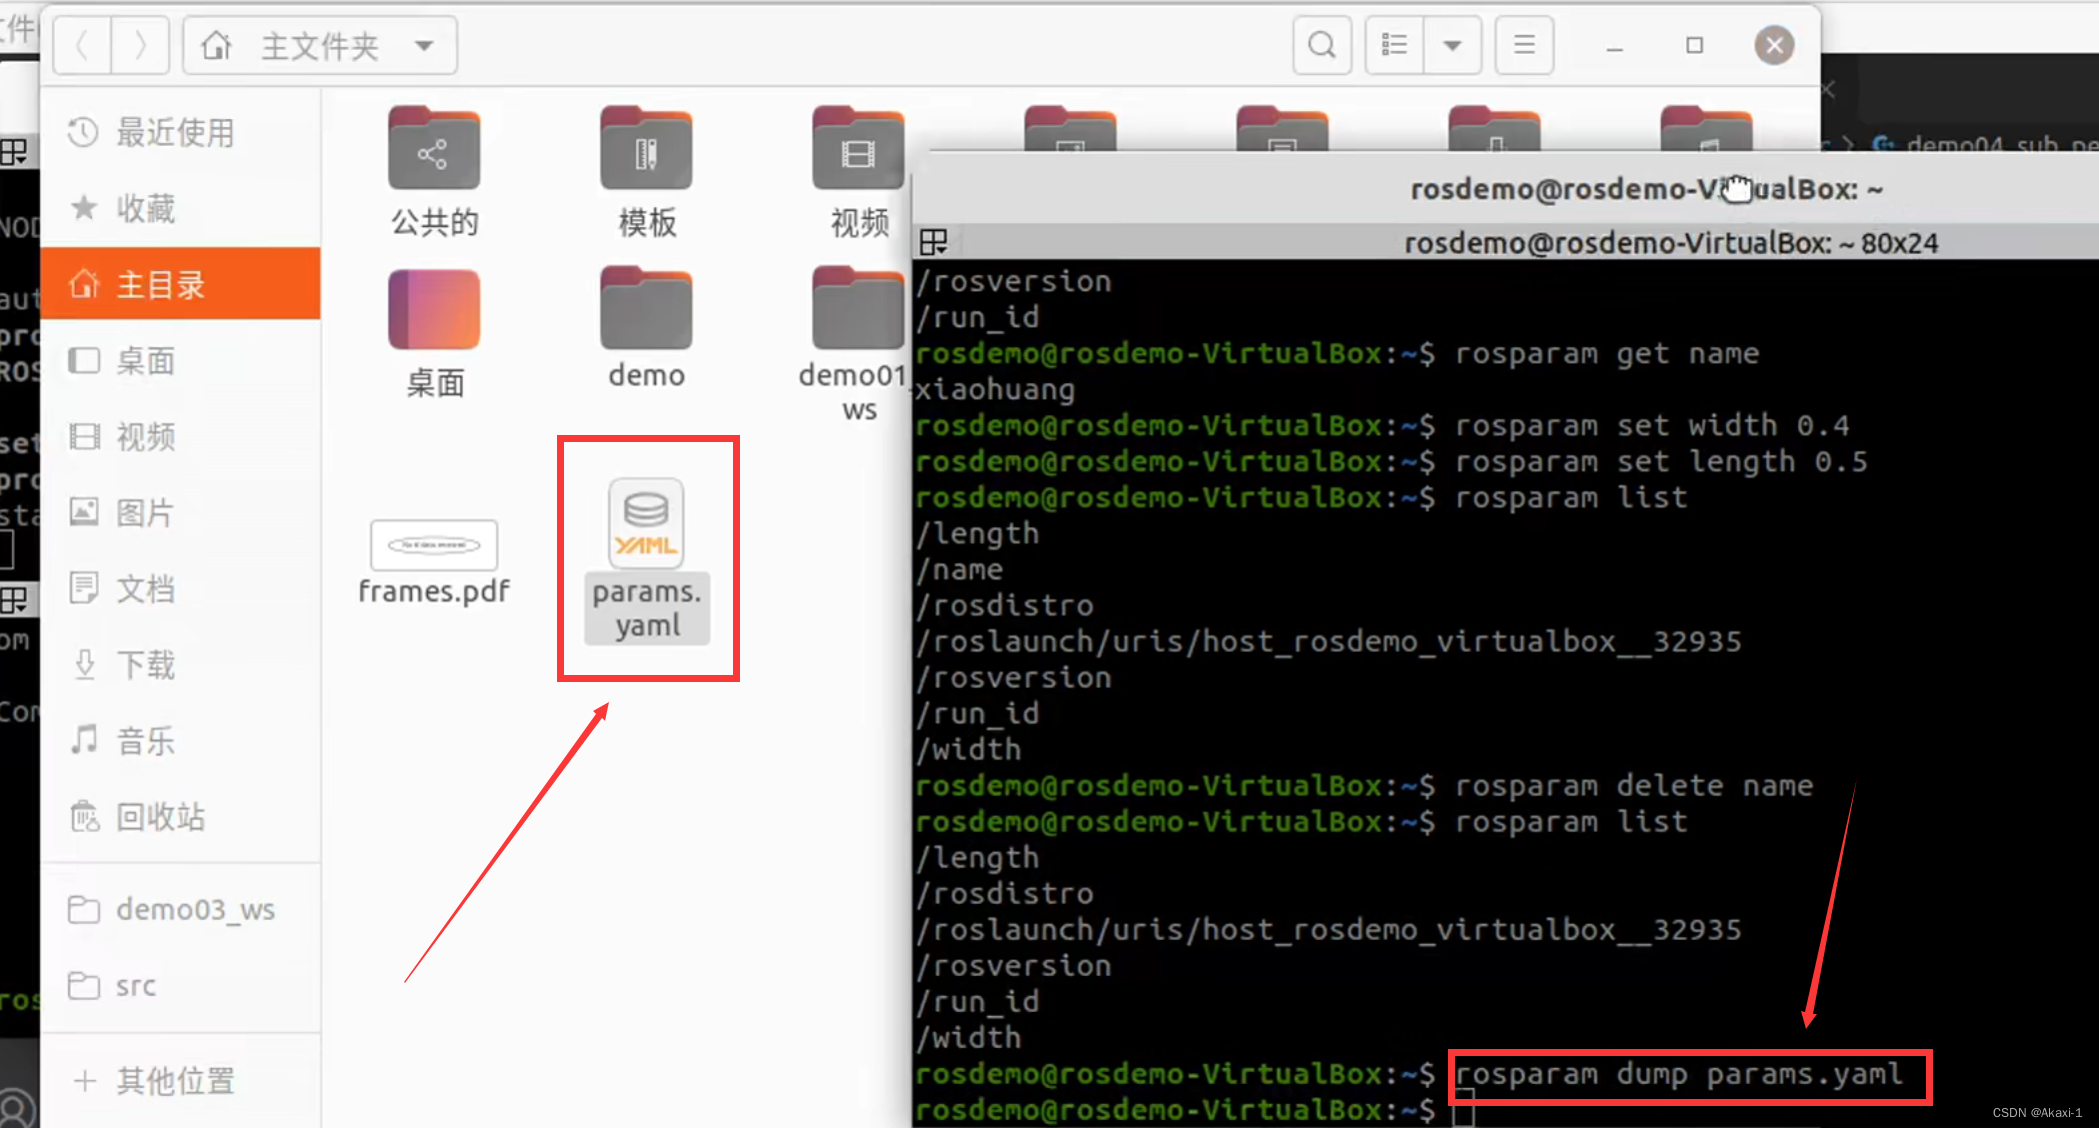2099x1128 pixels.
Task: Toggle list view in file manager
Action: click(x=1394, y=45)
